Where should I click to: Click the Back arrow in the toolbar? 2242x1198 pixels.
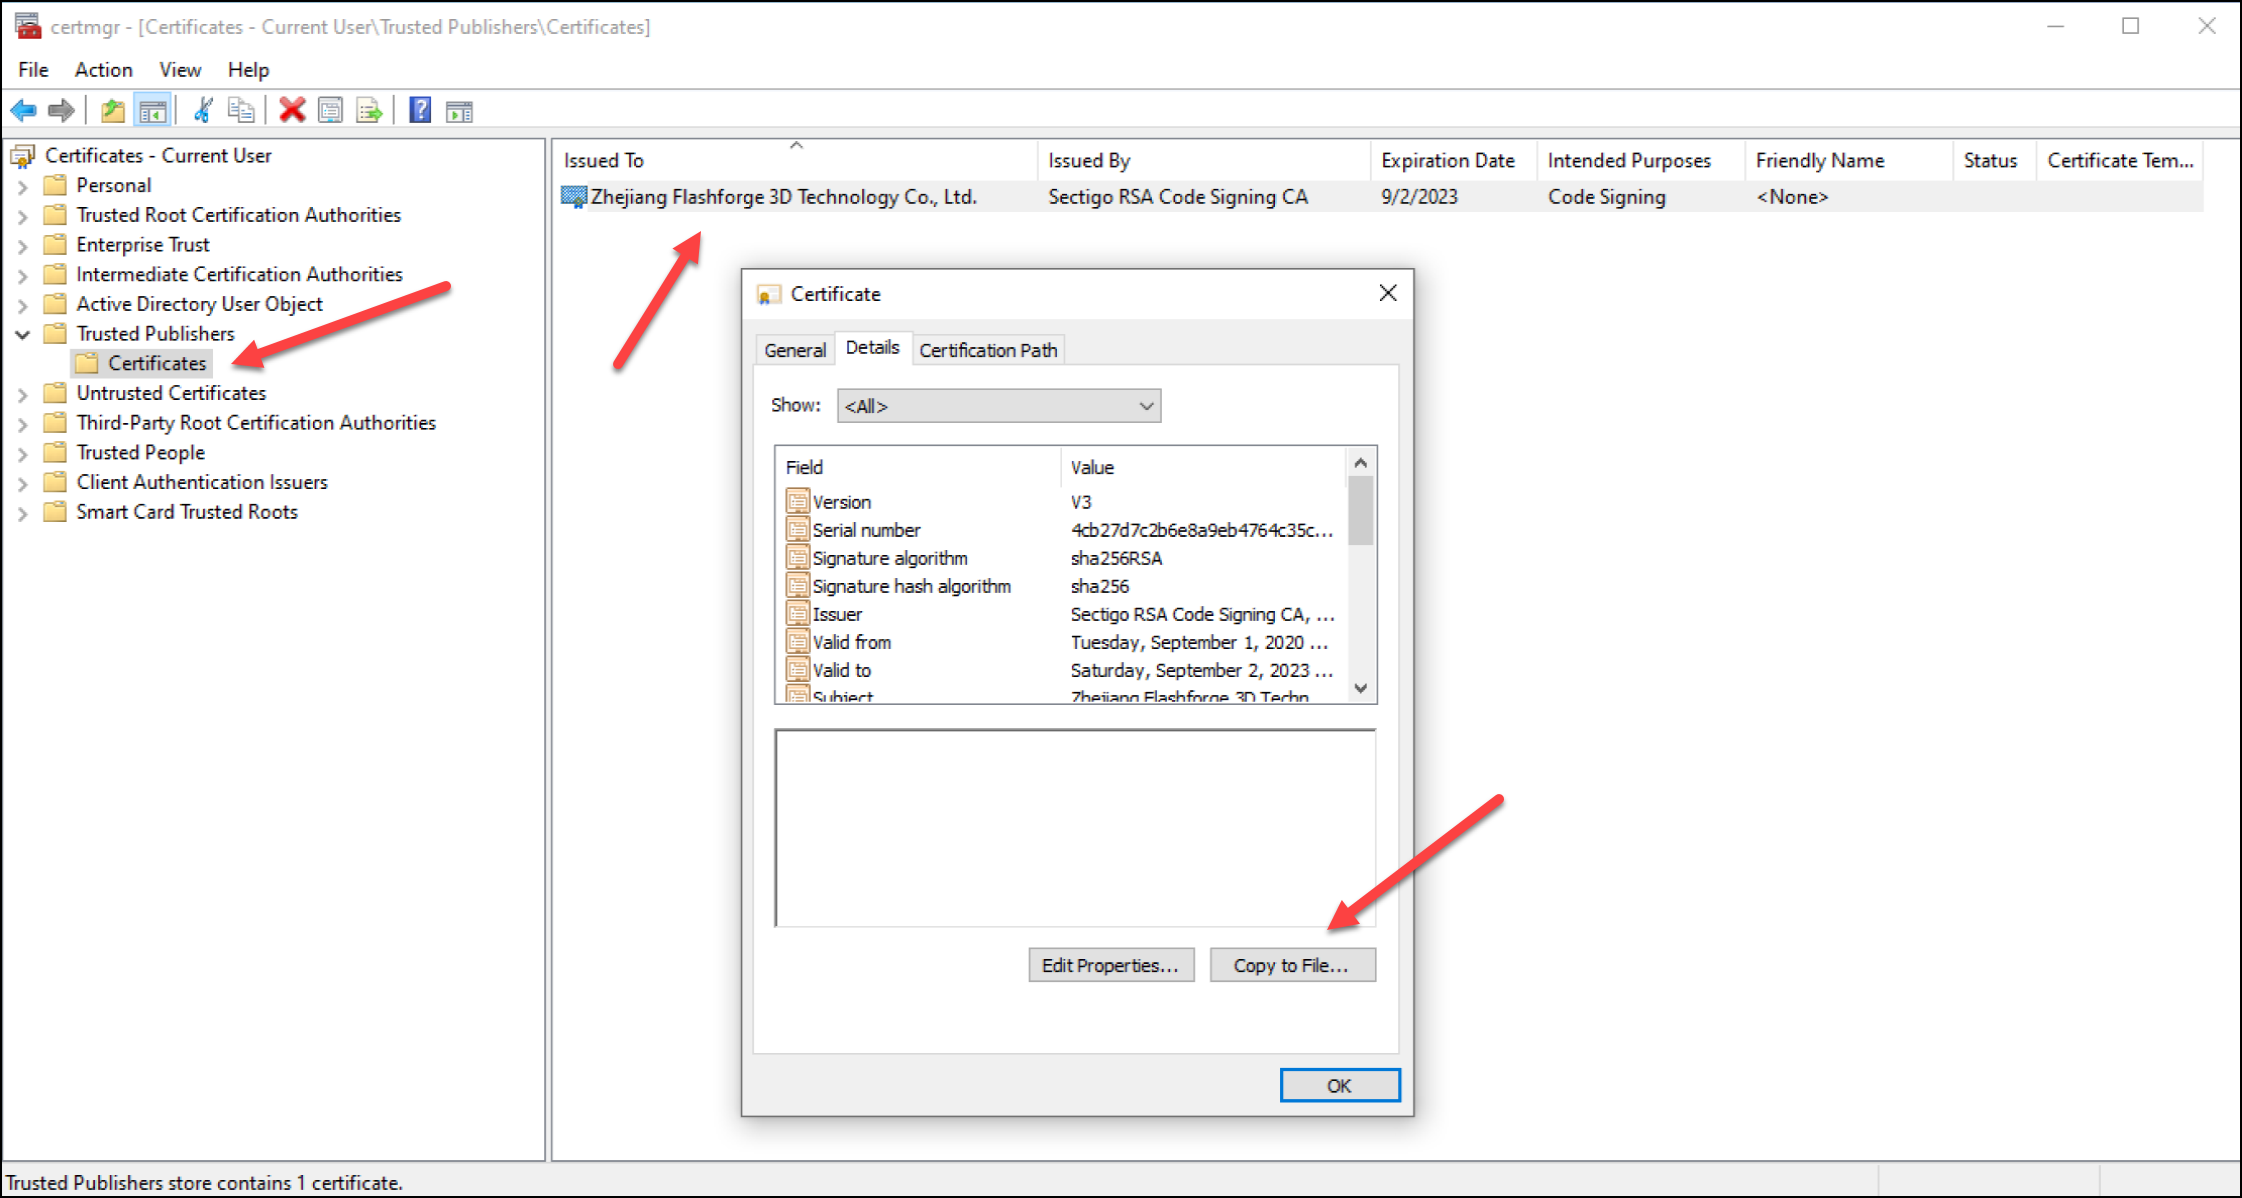tap(24, 110)
